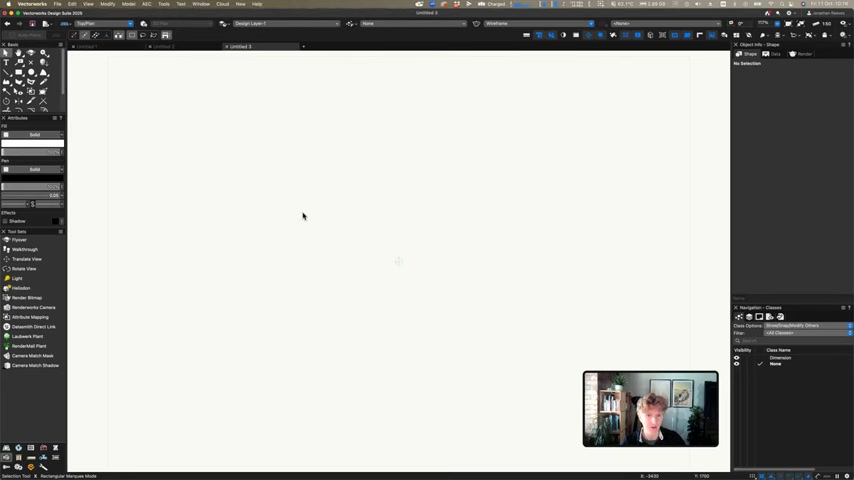This screenshot has width=854, height=480.
Task: Switch to the Render tab in Object Info
Action: coord(801,54)
